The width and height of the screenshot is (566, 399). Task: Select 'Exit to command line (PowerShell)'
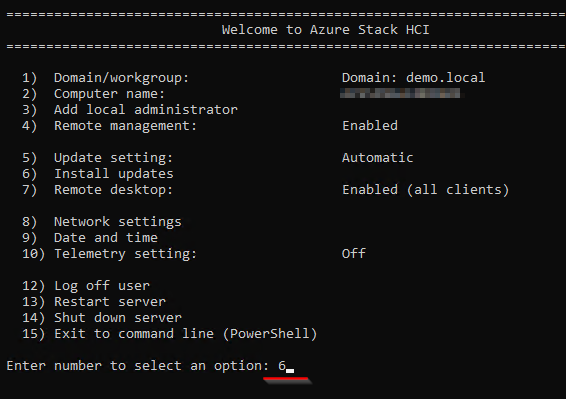pos(170,334)
